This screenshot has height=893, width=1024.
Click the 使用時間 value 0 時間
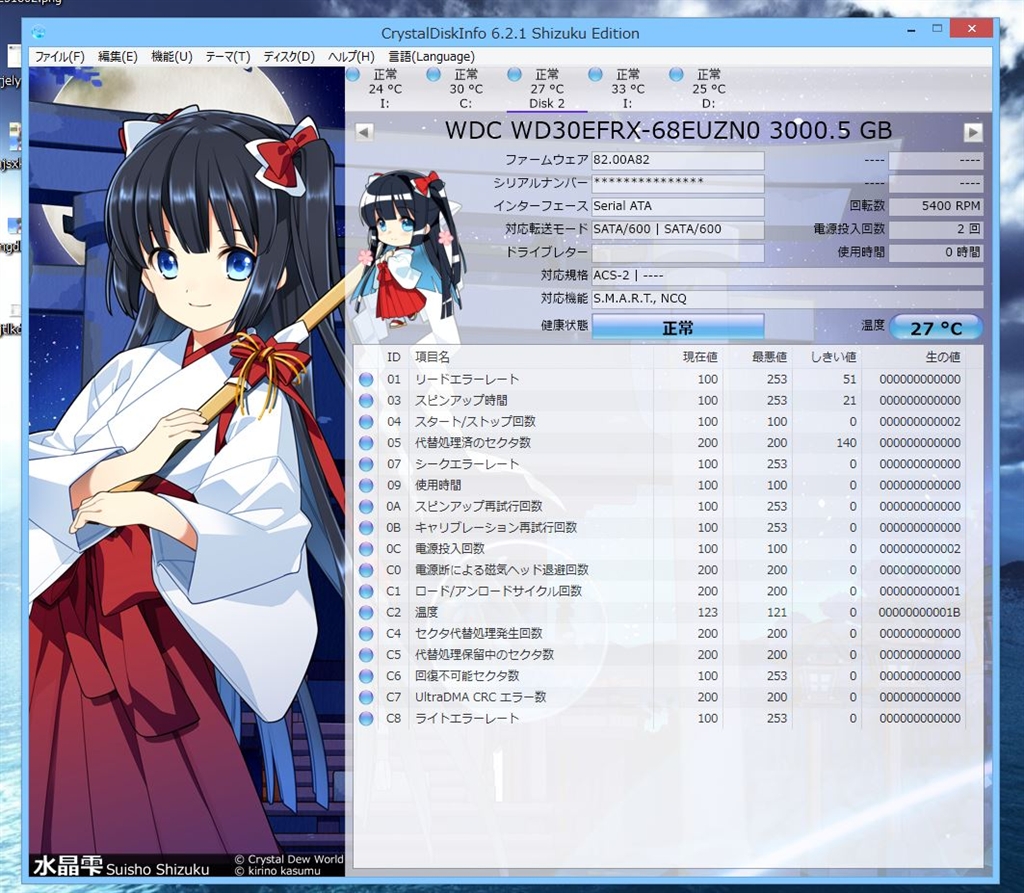pyautogui.click(x=936, y=252)
